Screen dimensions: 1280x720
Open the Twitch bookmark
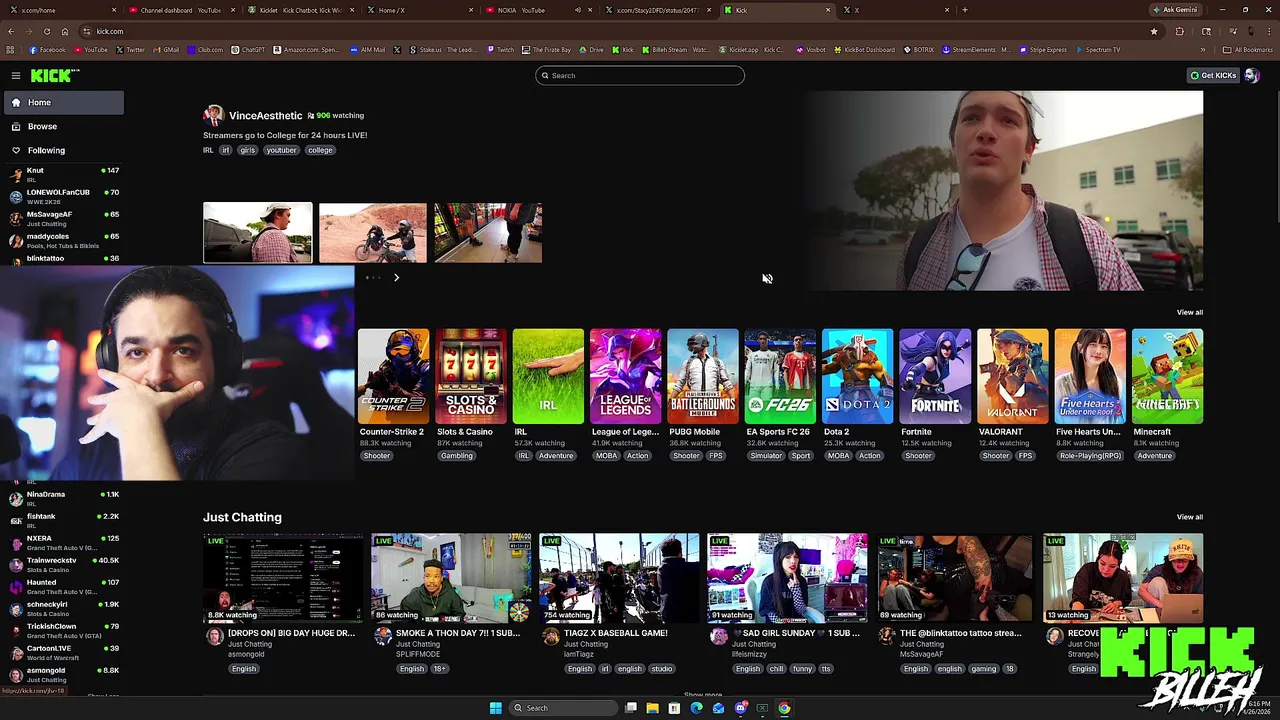[x=500, y=50]
